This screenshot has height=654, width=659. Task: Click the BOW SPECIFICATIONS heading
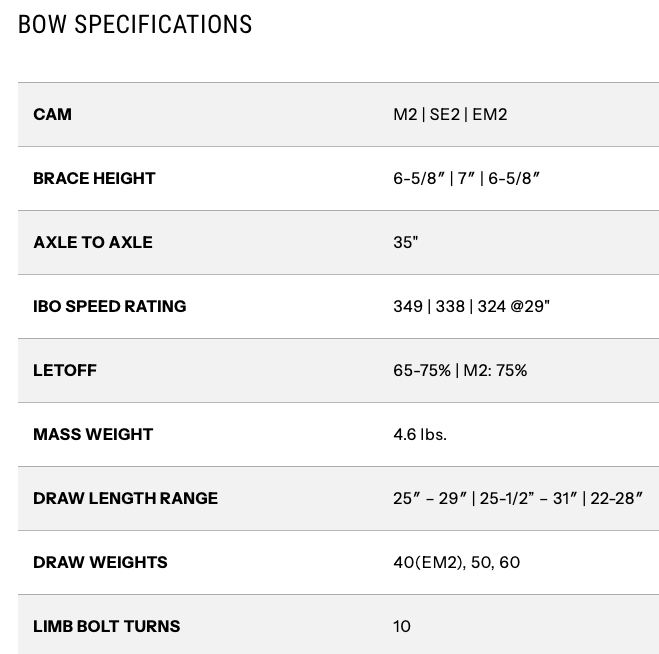pos(135,24)
